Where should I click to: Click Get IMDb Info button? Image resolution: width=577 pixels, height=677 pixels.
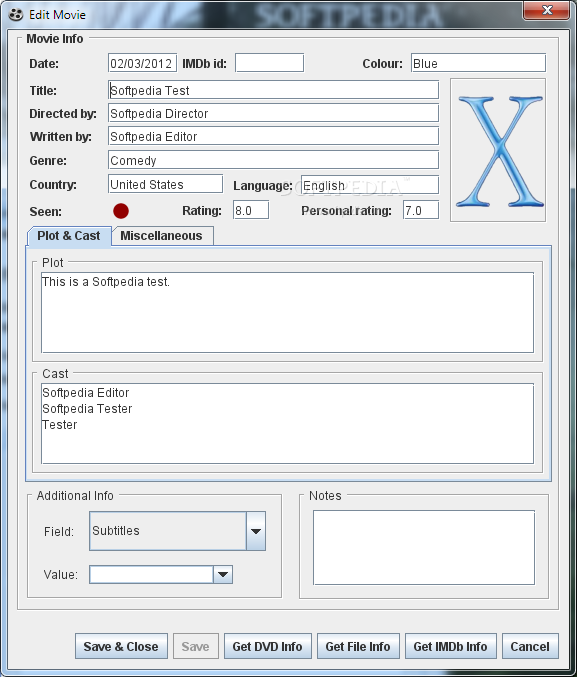pos(450,646)
